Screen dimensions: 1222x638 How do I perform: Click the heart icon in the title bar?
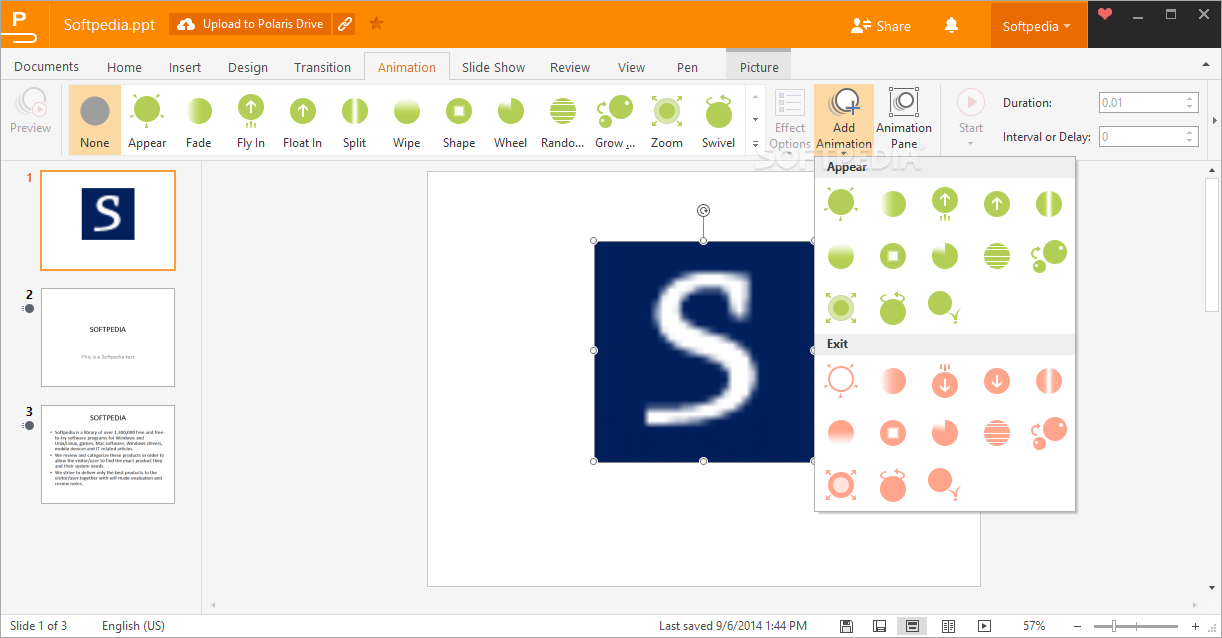tap(1104, 14)
